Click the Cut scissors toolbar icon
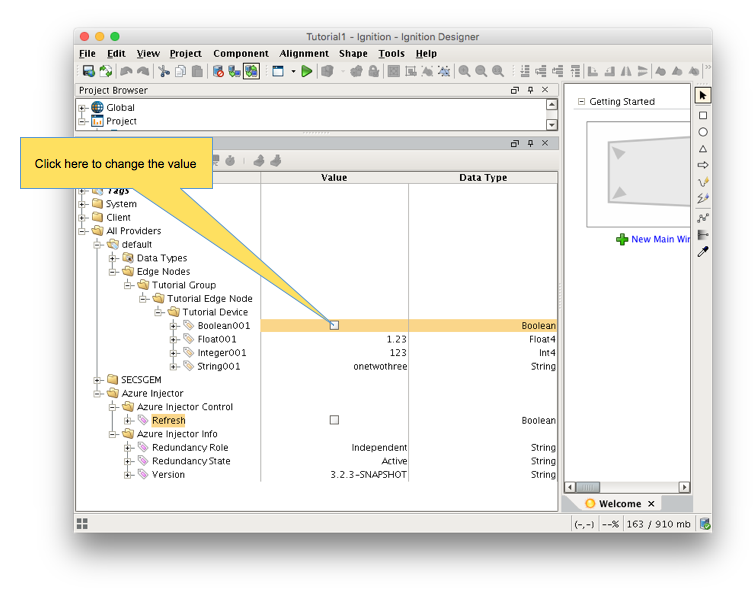The width and height of the screenshot is (753, 603). 163,71
